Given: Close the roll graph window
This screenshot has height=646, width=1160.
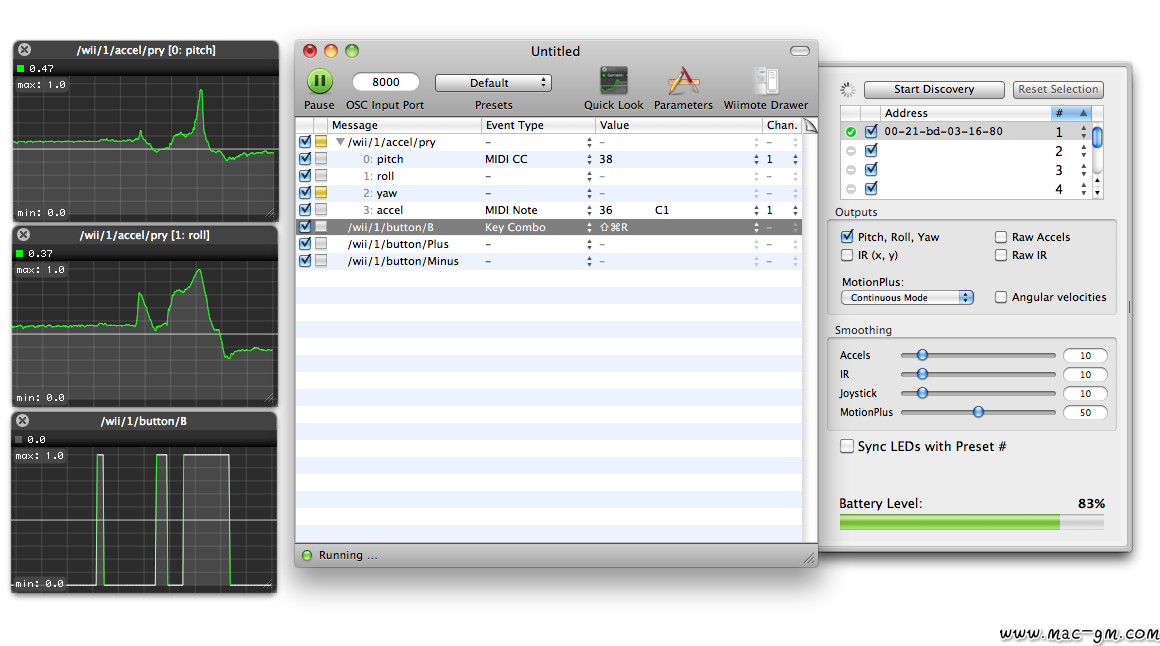Looking at the screenshot, I should [x=24, y=235].
